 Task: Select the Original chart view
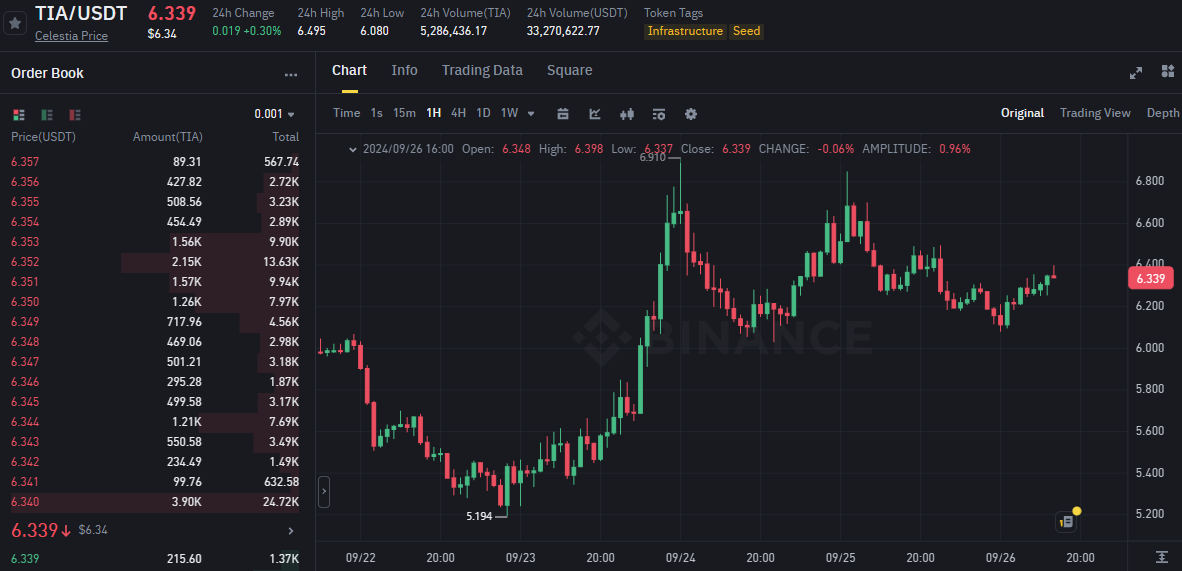point(1022,113)
